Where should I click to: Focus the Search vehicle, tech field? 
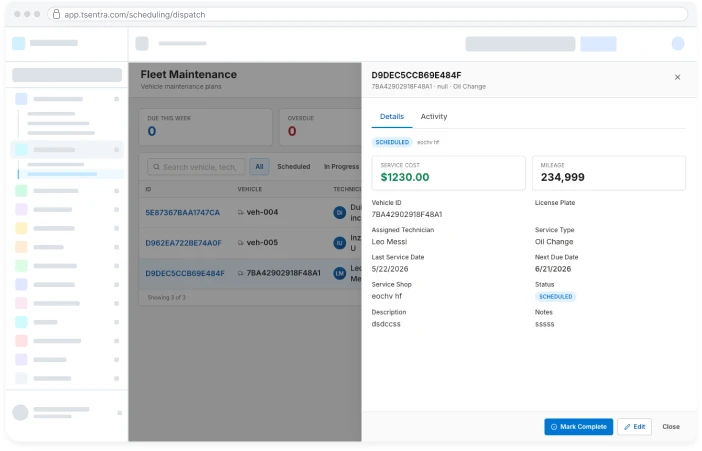click(196, 167)
